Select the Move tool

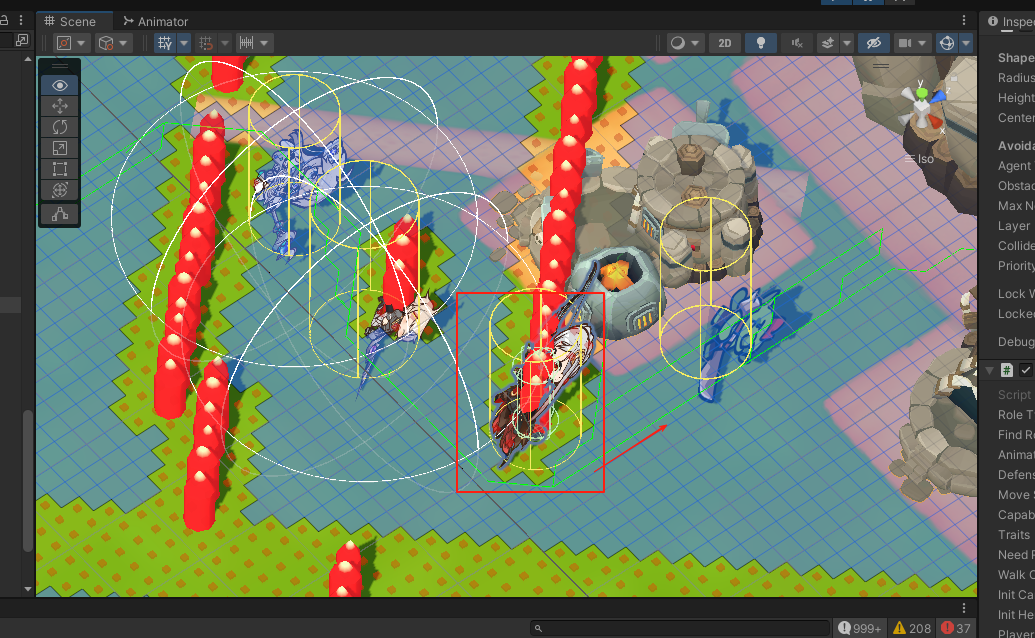[59, 106]
